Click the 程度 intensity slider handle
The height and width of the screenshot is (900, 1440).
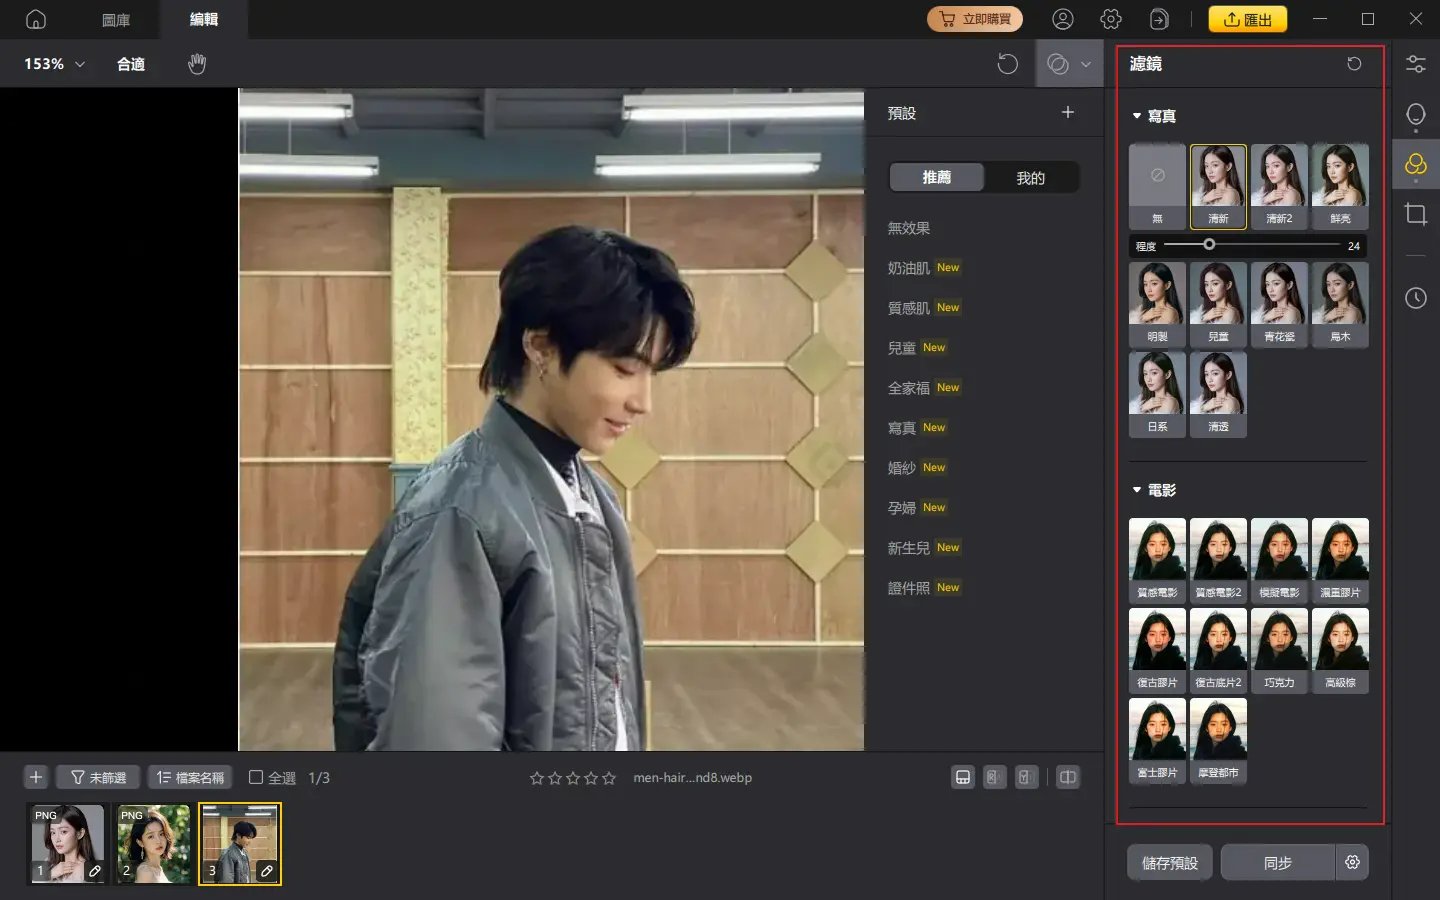click(1209, 245)
